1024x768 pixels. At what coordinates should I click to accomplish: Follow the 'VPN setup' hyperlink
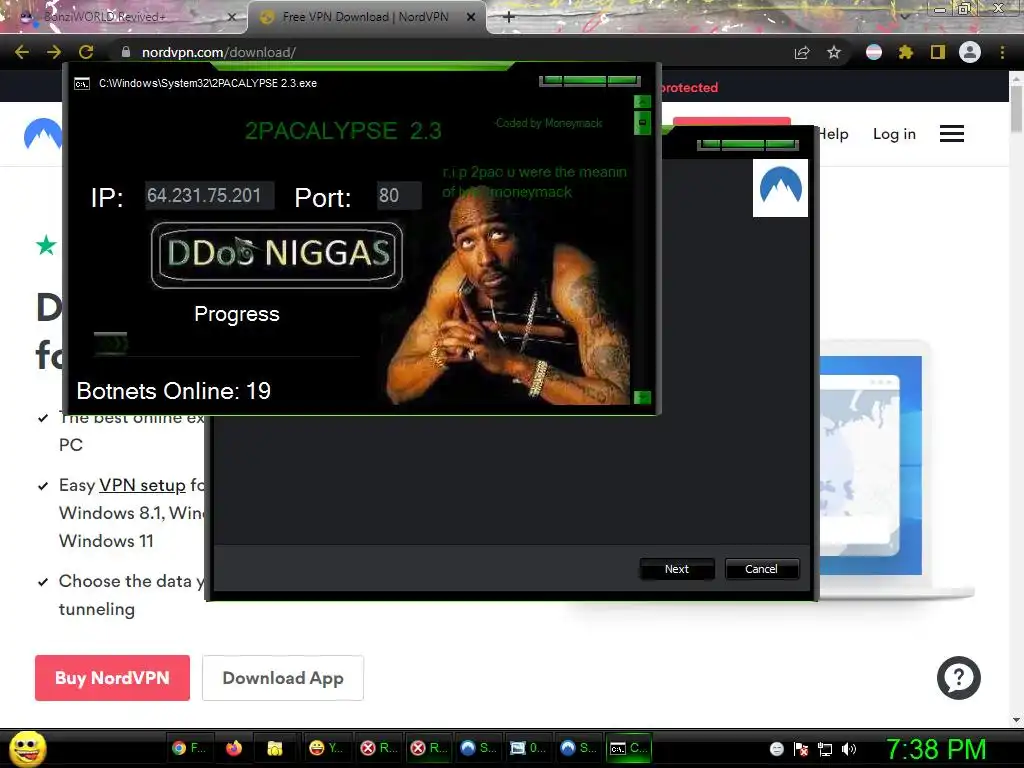point(142,485)
